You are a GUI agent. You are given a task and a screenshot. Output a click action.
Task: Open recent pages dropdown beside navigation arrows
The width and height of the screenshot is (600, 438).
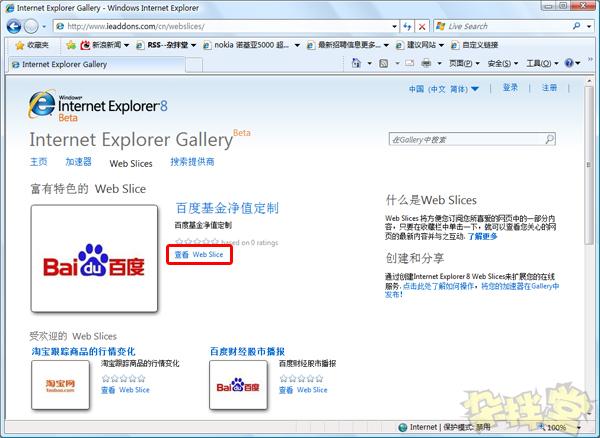point(44,27)
